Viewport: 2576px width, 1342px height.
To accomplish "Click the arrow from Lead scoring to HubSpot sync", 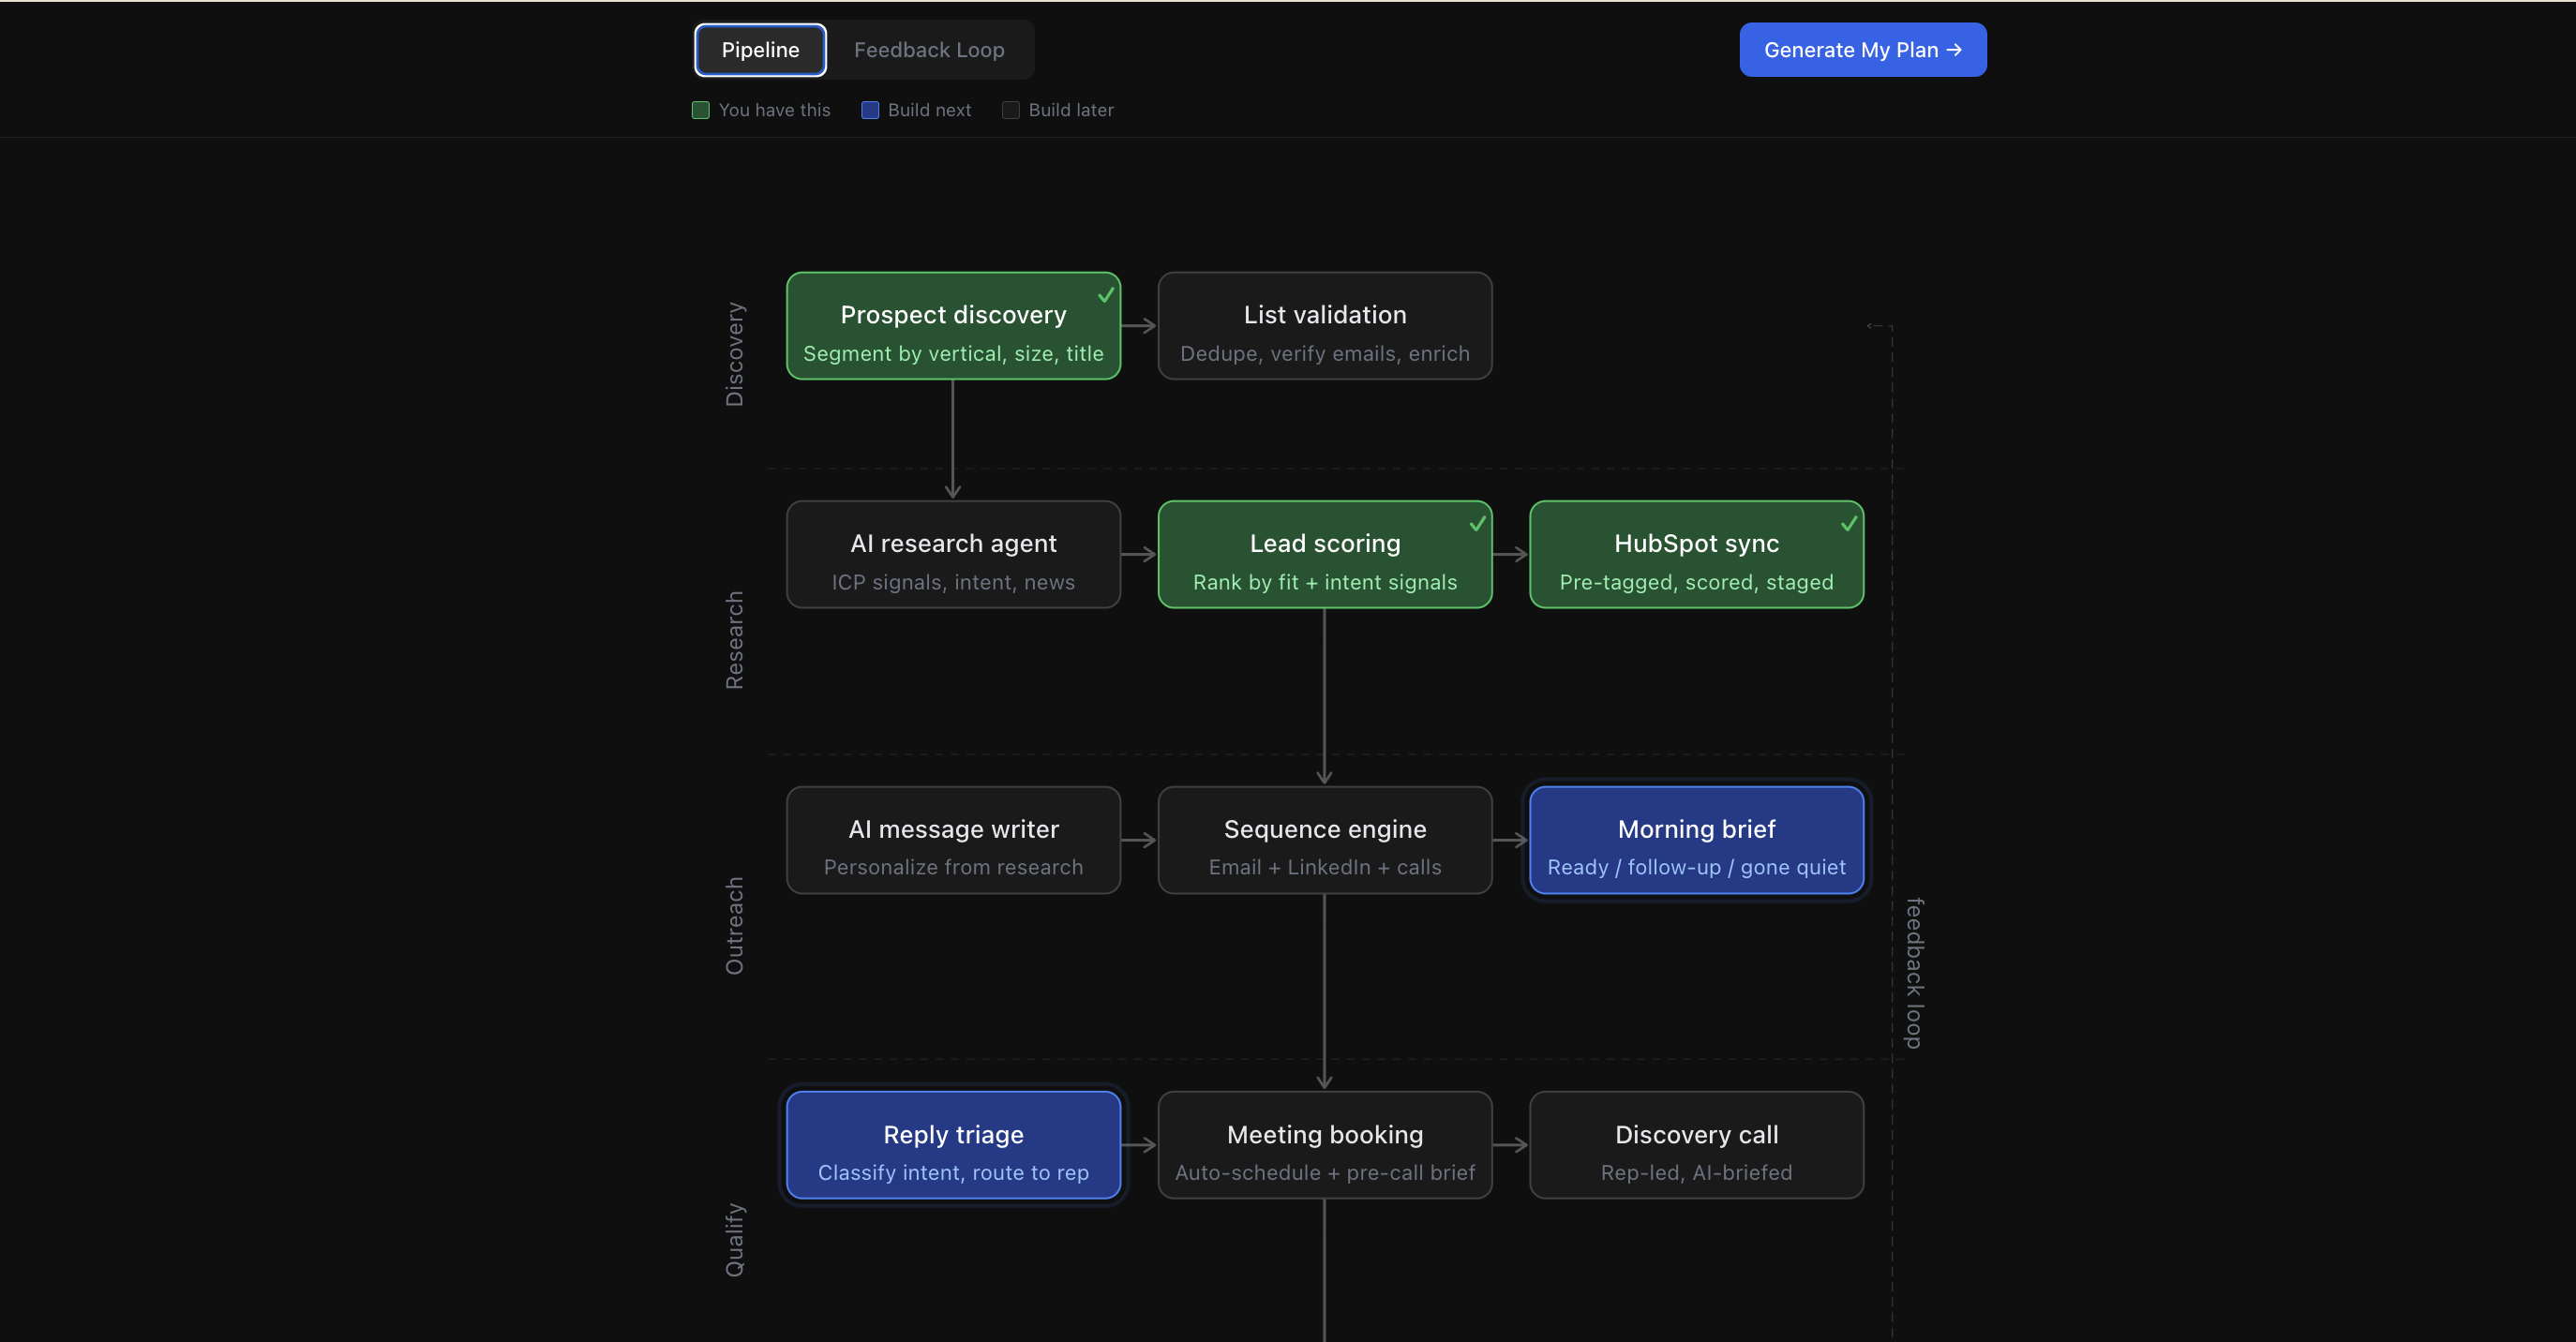I will (x=1510, y=555).
